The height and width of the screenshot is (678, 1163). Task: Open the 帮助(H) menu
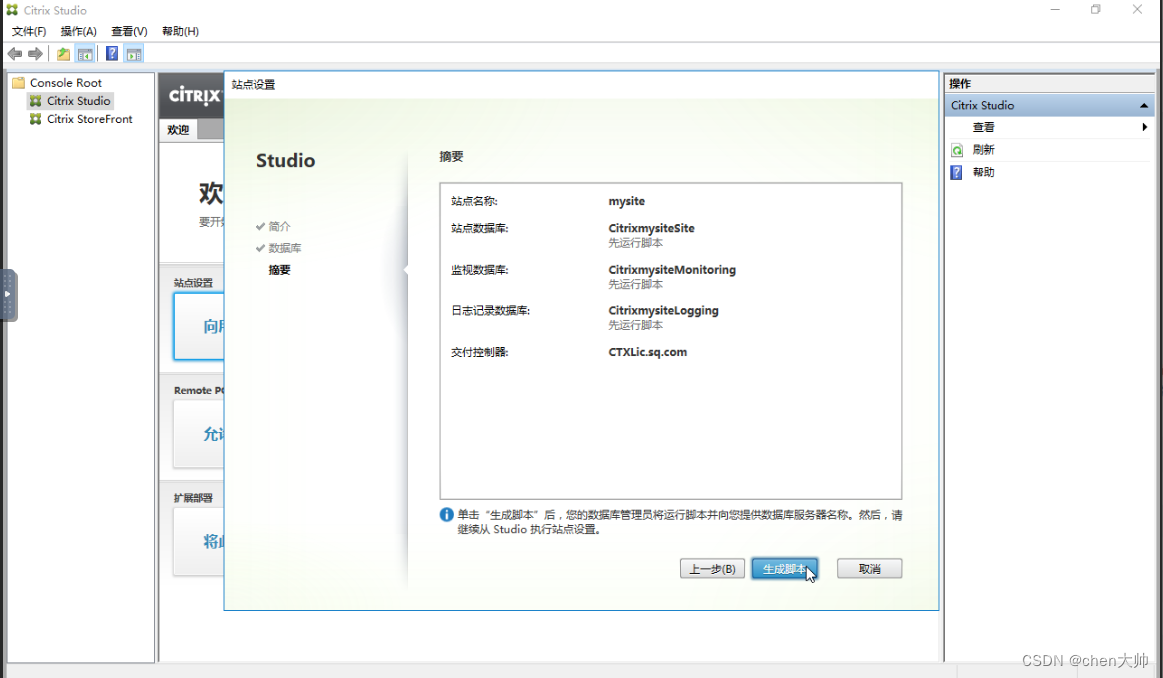180,31
